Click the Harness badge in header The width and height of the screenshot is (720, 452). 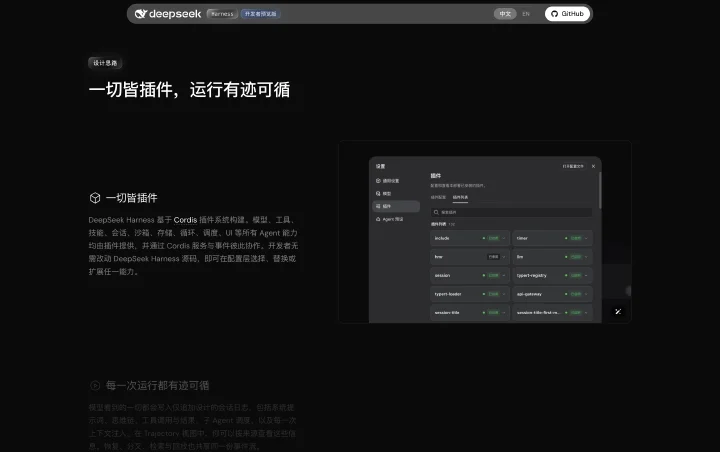[222, 14]
